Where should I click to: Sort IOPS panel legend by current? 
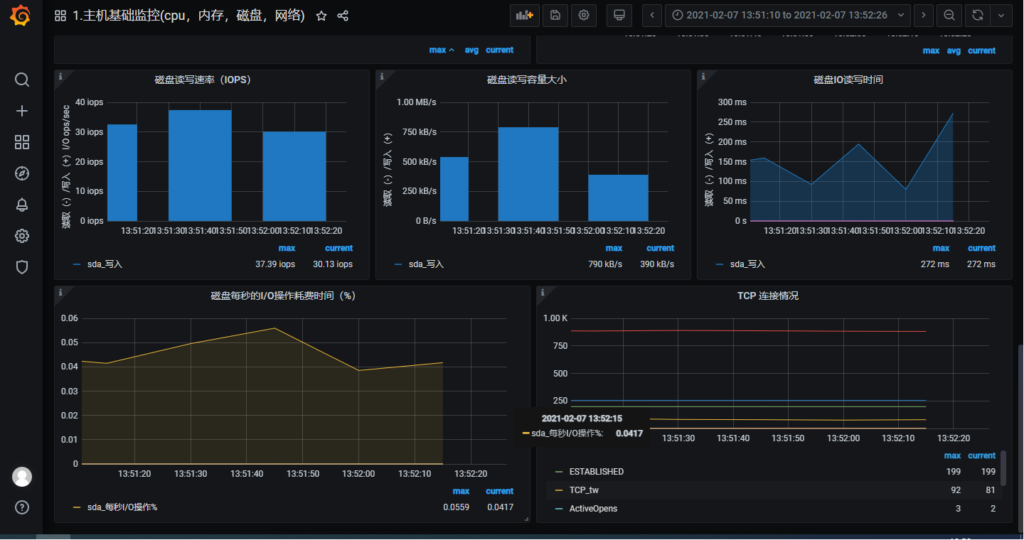339,248
